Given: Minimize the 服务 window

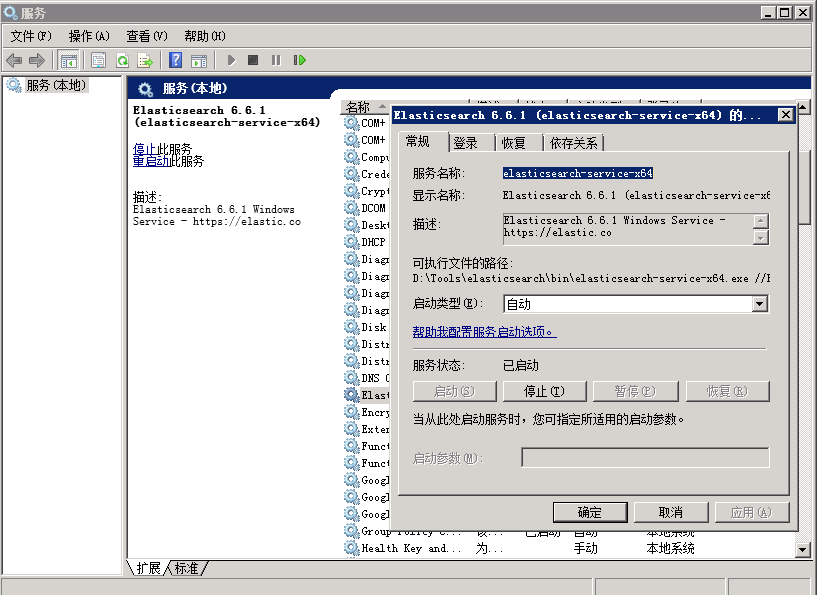Looking at the screenshot, I should [x=768, y=13].
